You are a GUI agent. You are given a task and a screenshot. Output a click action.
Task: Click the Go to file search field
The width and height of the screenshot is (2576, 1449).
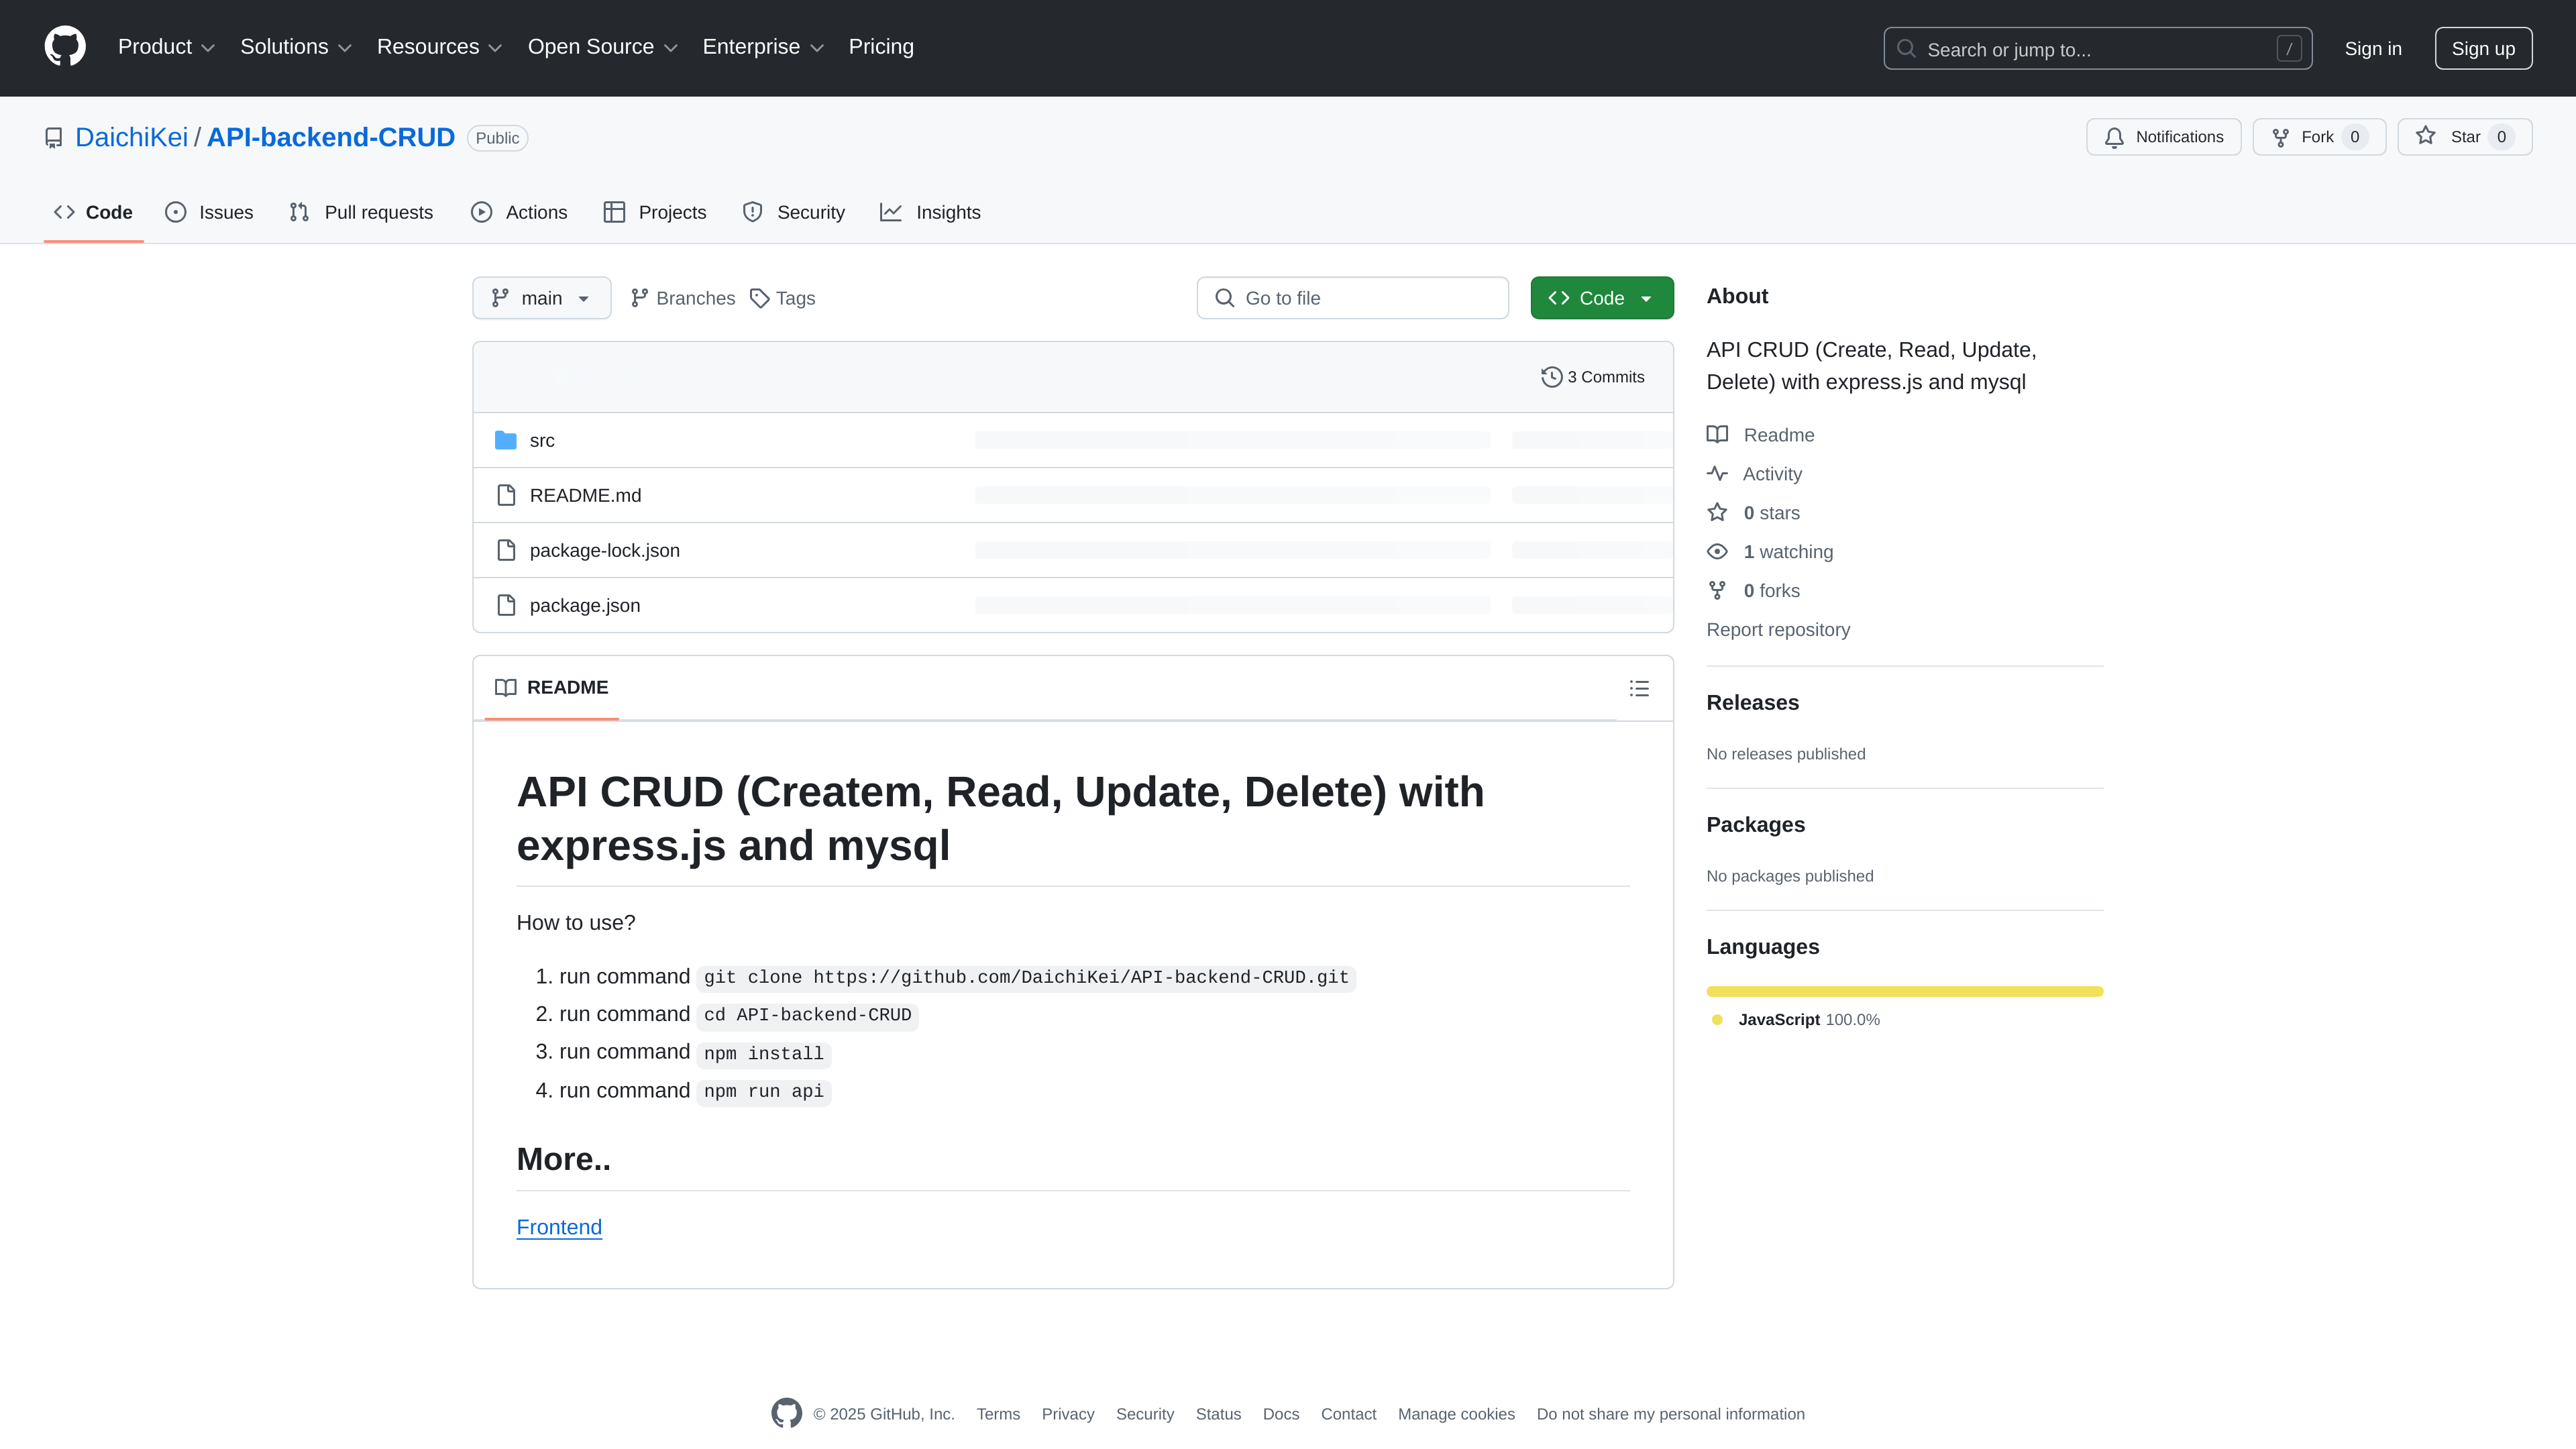(x=1352, y=297)
